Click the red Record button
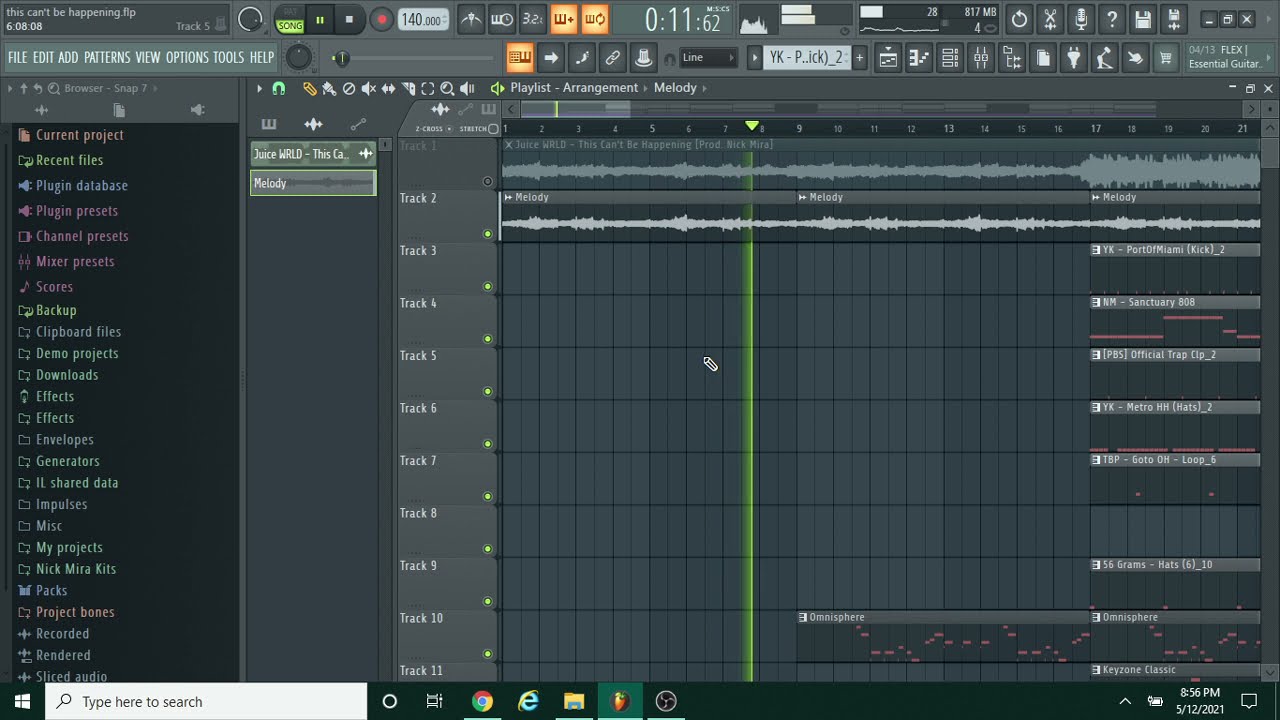Viewport: 1280px width, 720px height. pos(382,19)
